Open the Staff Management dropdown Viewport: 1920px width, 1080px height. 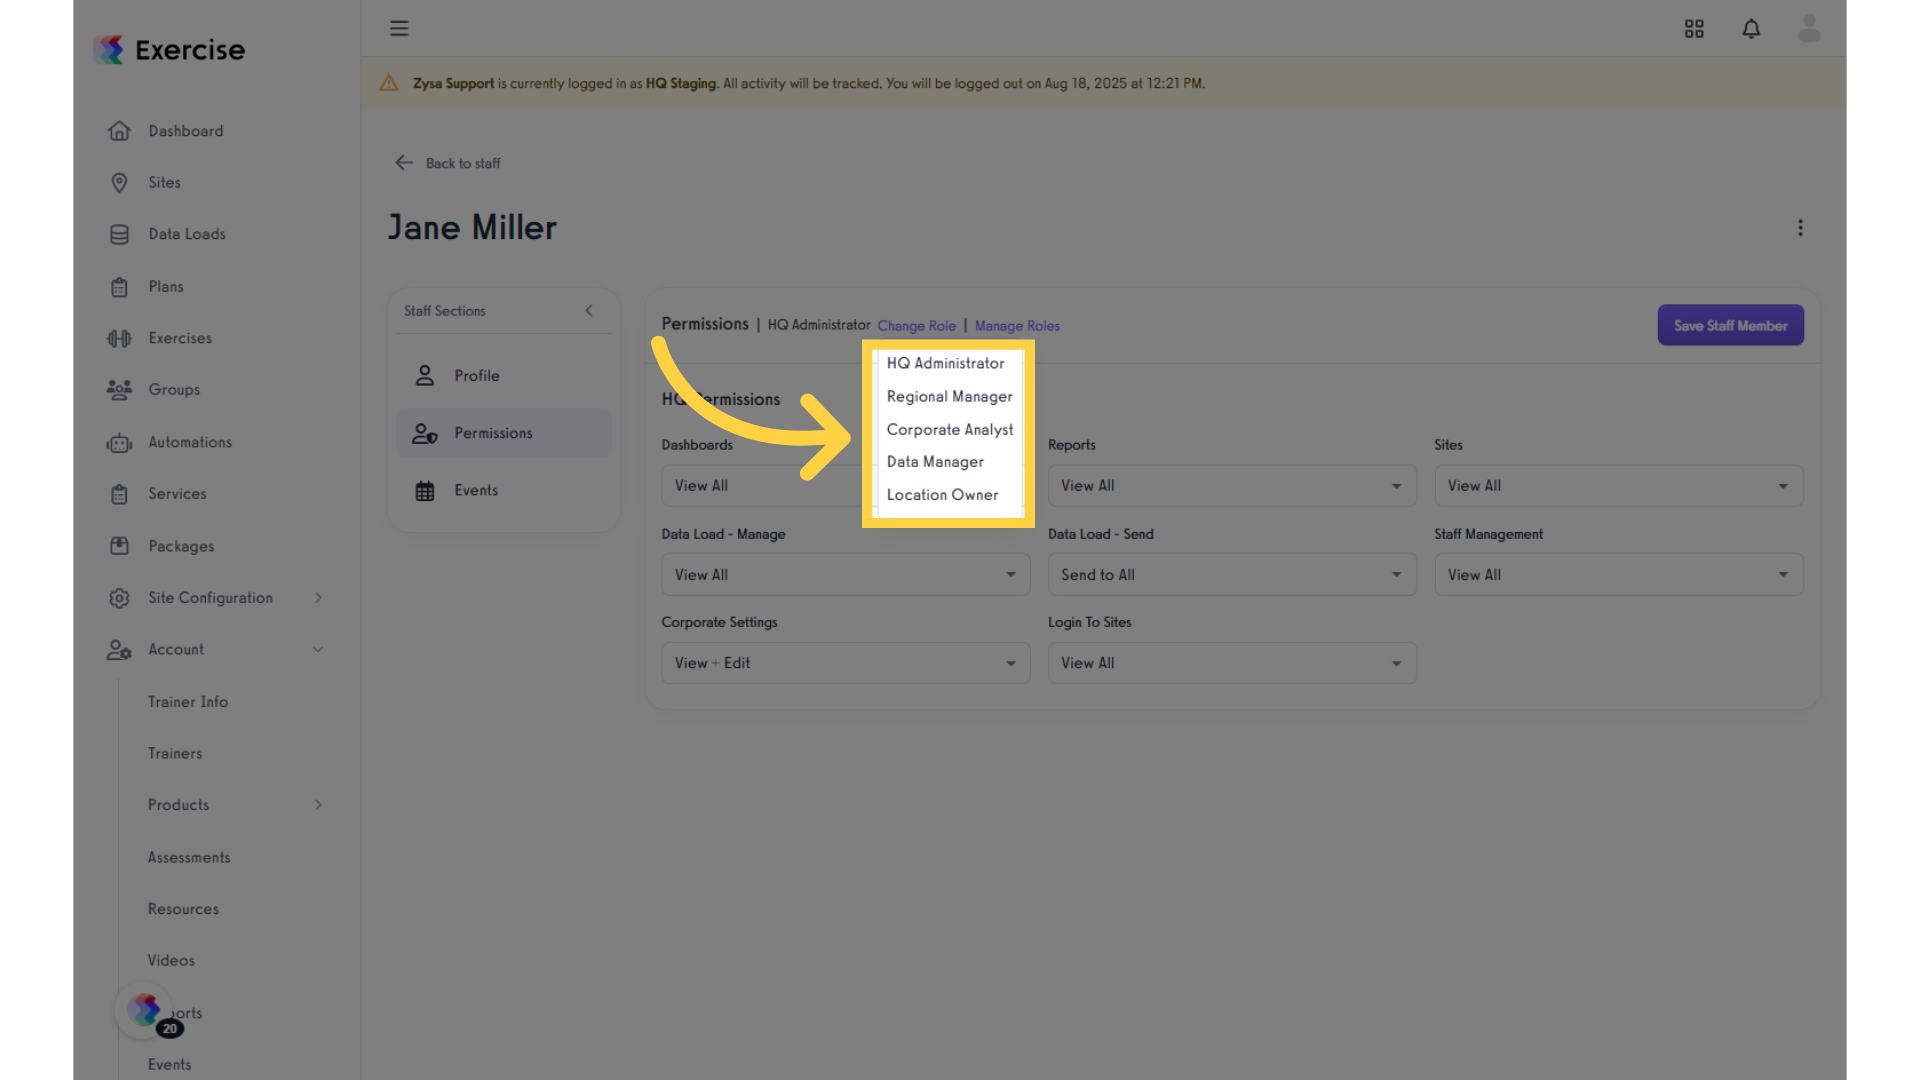point(1618,575)
